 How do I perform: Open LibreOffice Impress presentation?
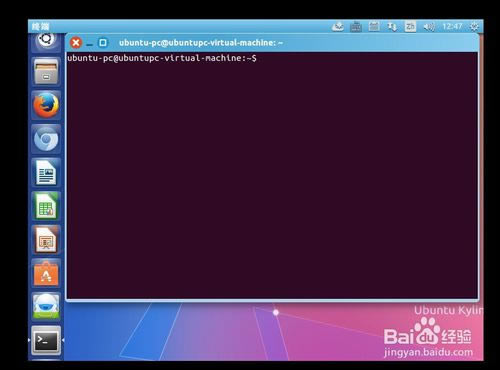pos(46,240)
